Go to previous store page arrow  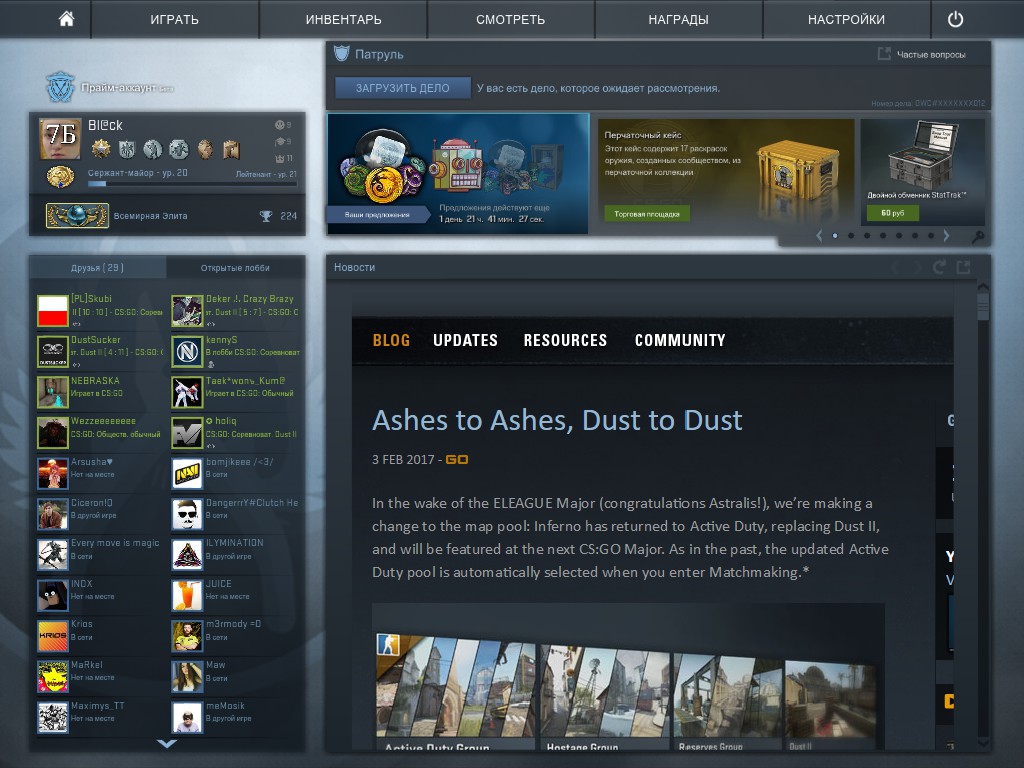tap(819, 236)
